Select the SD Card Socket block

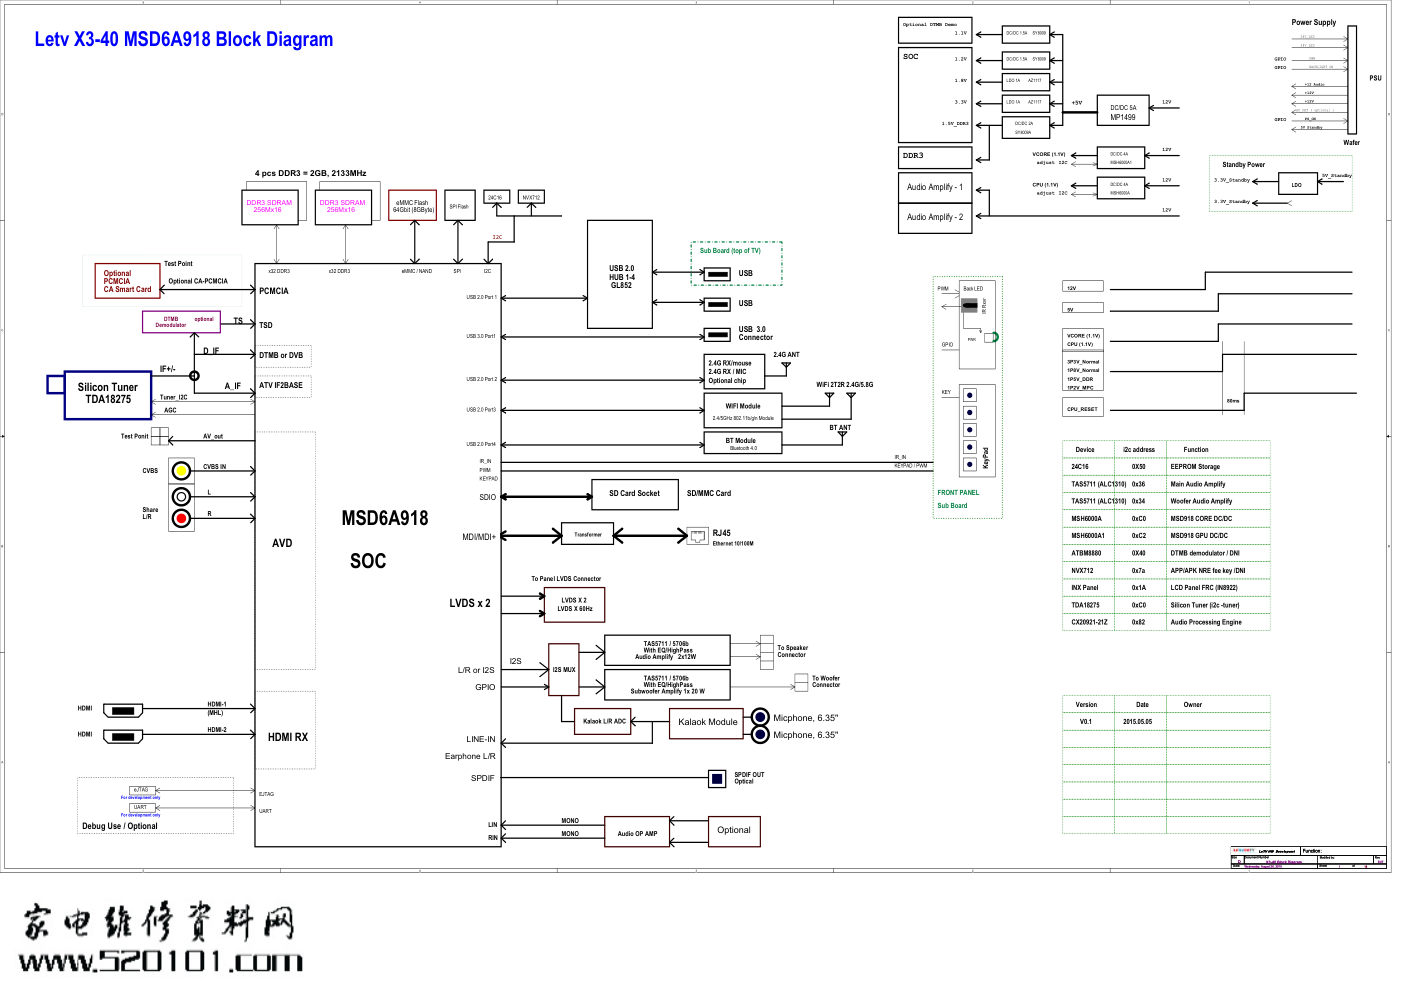634,494
